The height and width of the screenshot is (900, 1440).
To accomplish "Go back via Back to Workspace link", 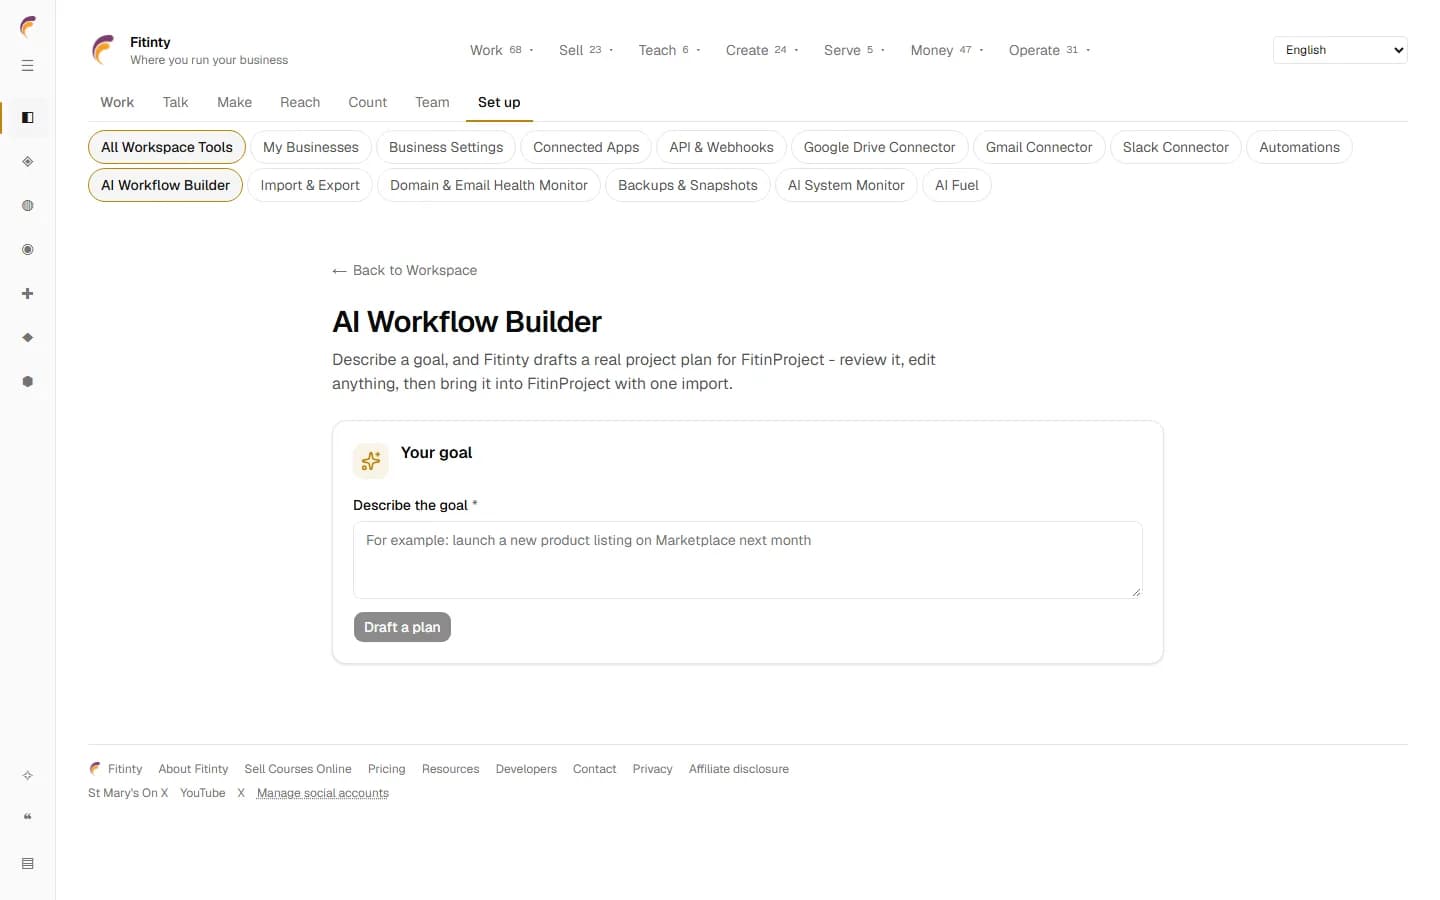I will click(x=405, y=270).
